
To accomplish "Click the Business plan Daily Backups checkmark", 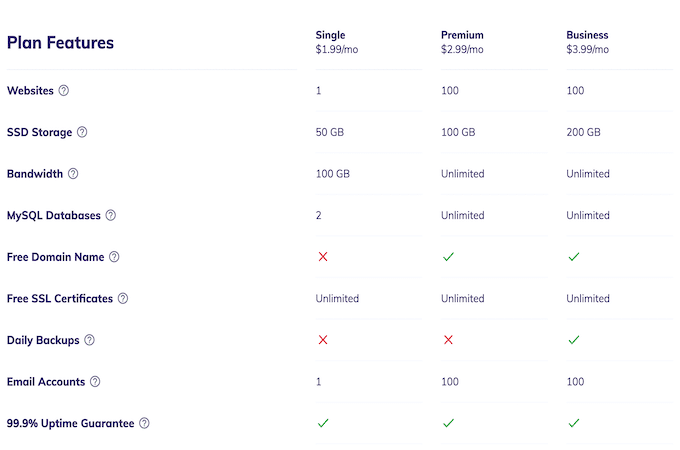I will (574, 340).
